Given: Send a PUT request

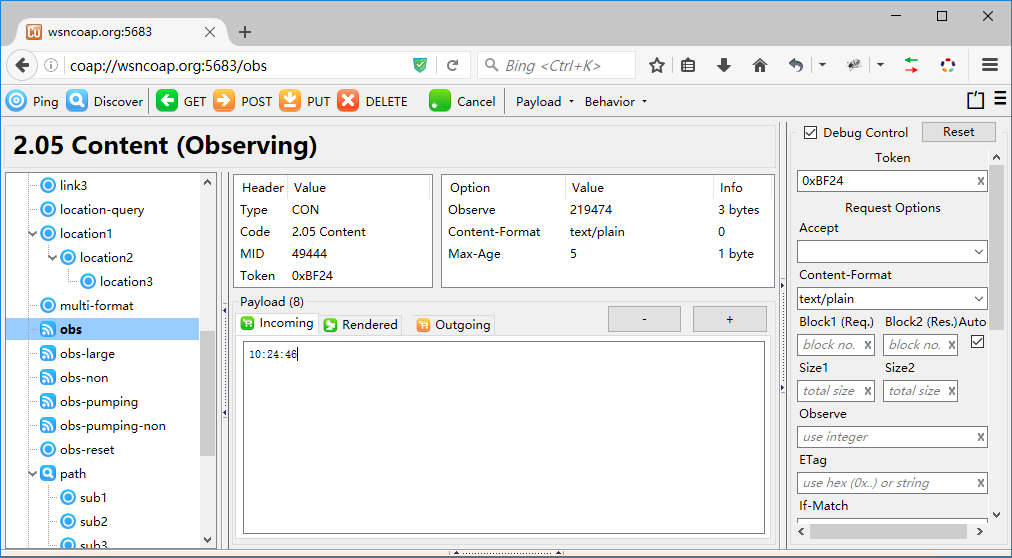Looking at the screenshot, I should [x=305, y=101].
